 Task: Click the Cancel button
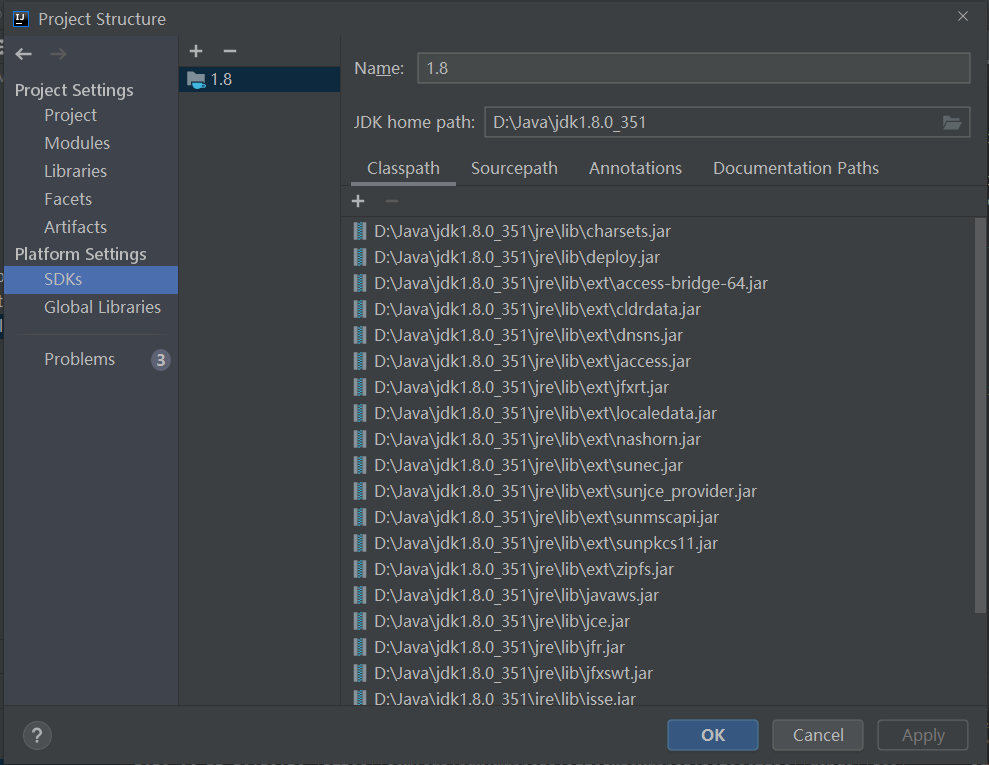[x=818, y=735]
